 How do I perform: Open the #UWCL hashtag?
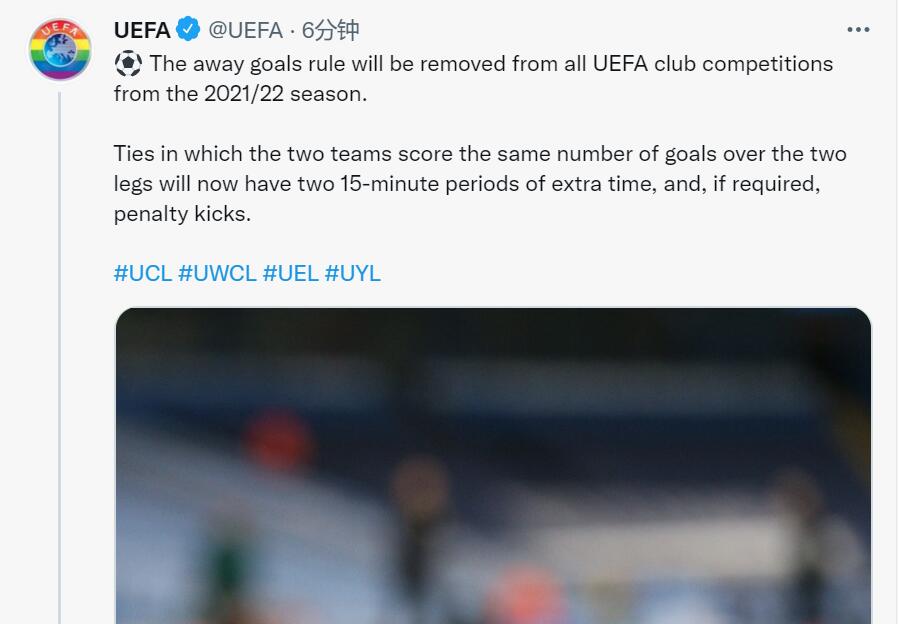click(217, 273)
